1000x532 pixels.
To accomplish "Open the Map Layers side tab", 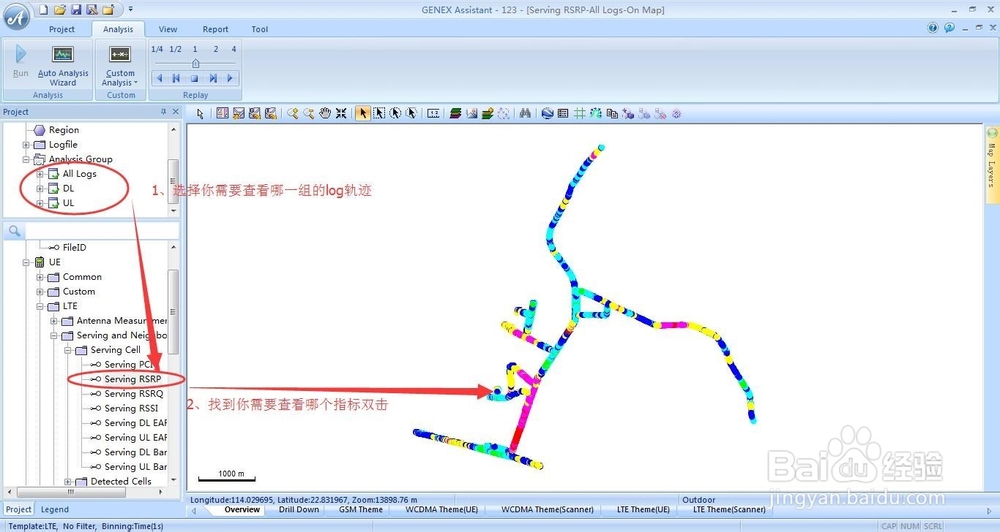I will (992, 165).
